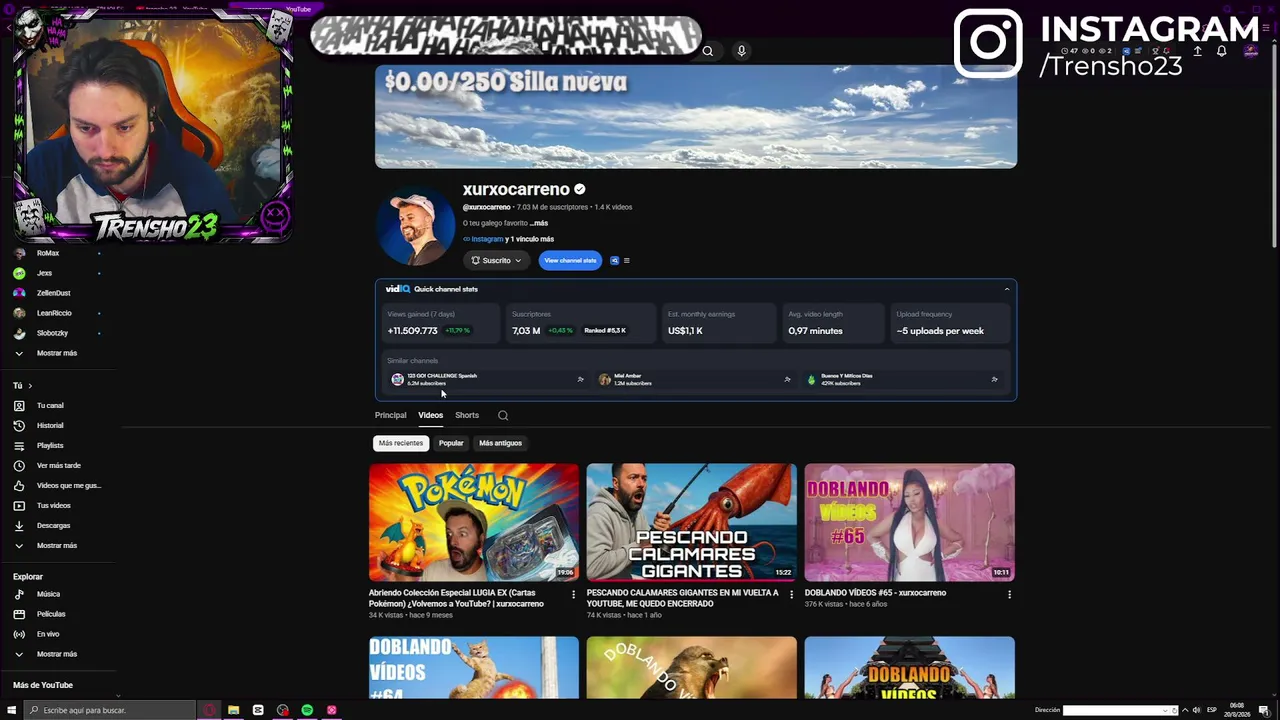This screenshot has height=720, width=1280.
Task: Expand the Tú section arrow
Action: click(30, 385)
